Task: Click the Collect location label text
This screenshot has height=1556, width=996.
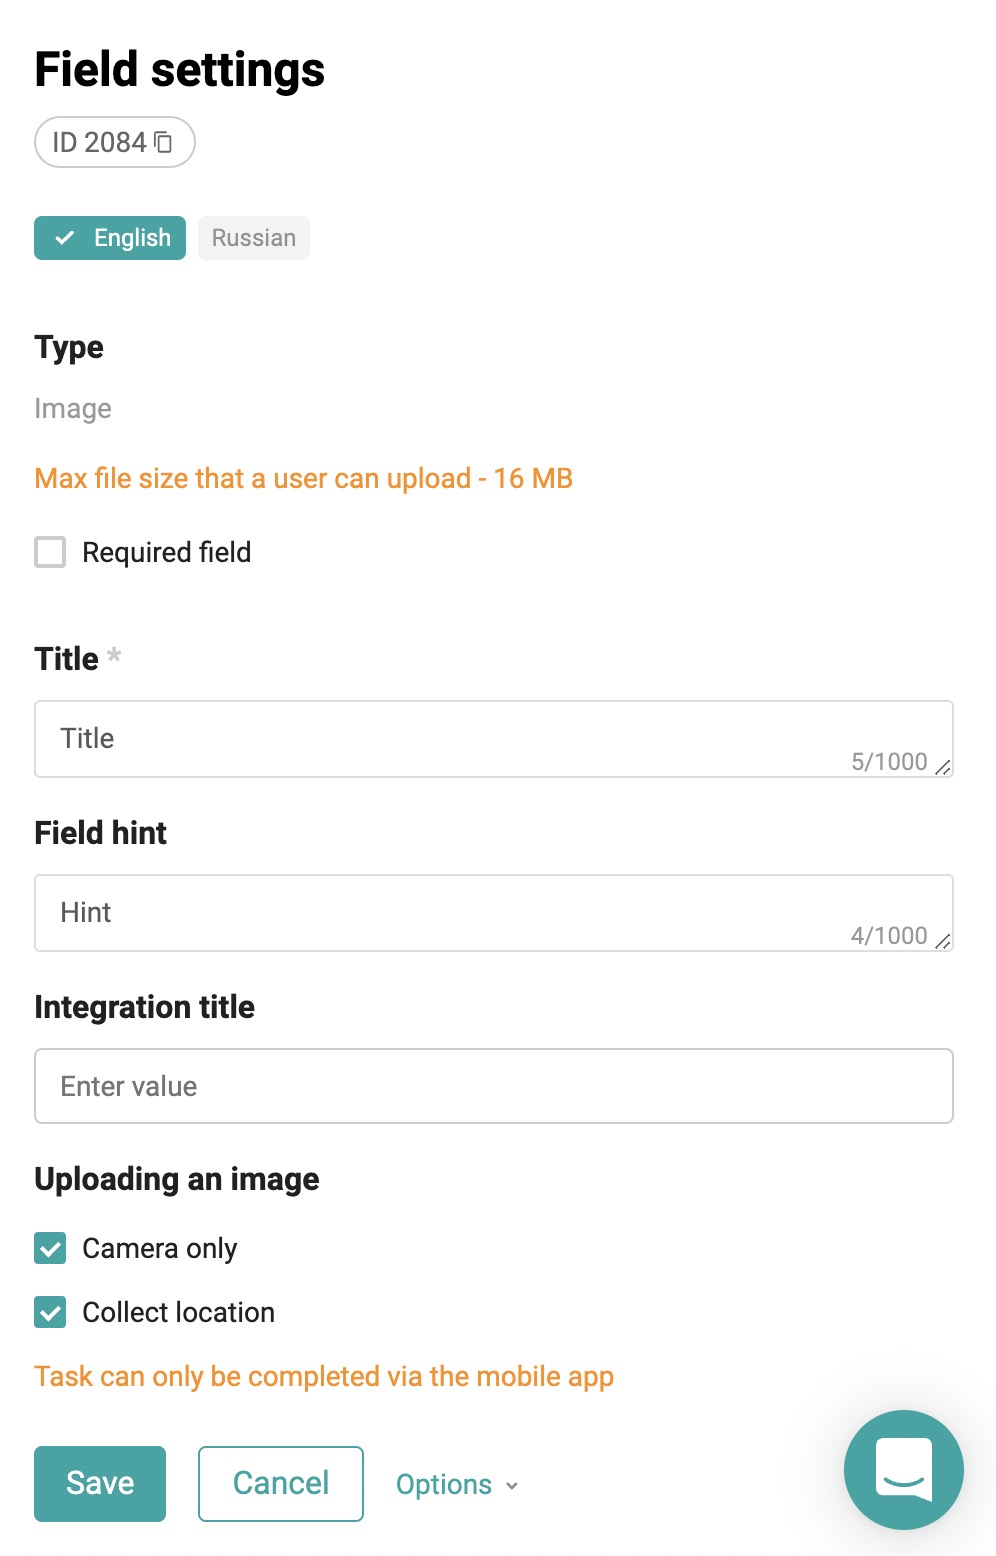Action: coord(178,1312)
